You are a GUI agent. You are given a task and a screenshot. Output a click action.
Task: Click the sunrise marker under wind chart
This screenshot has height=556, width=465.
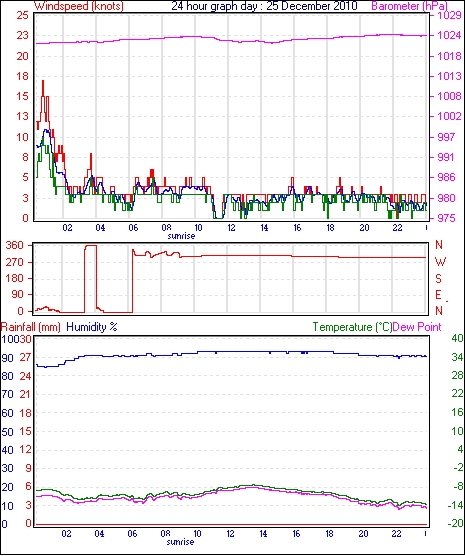click(x=181, y=236)
